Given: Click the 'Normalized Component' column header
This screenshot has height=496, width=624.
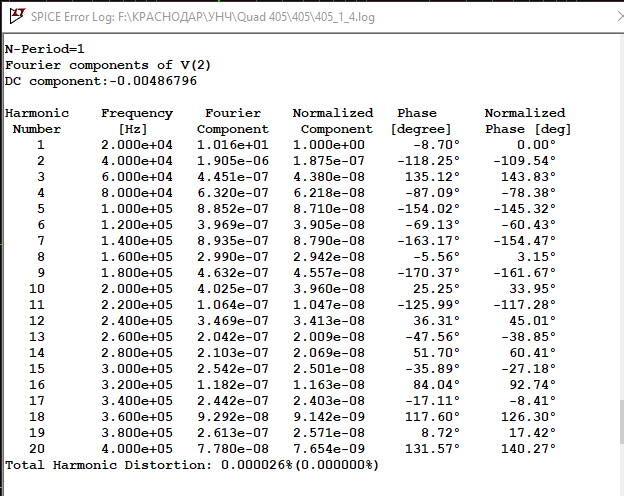Looking at the screenshot, I should point(333,121).
